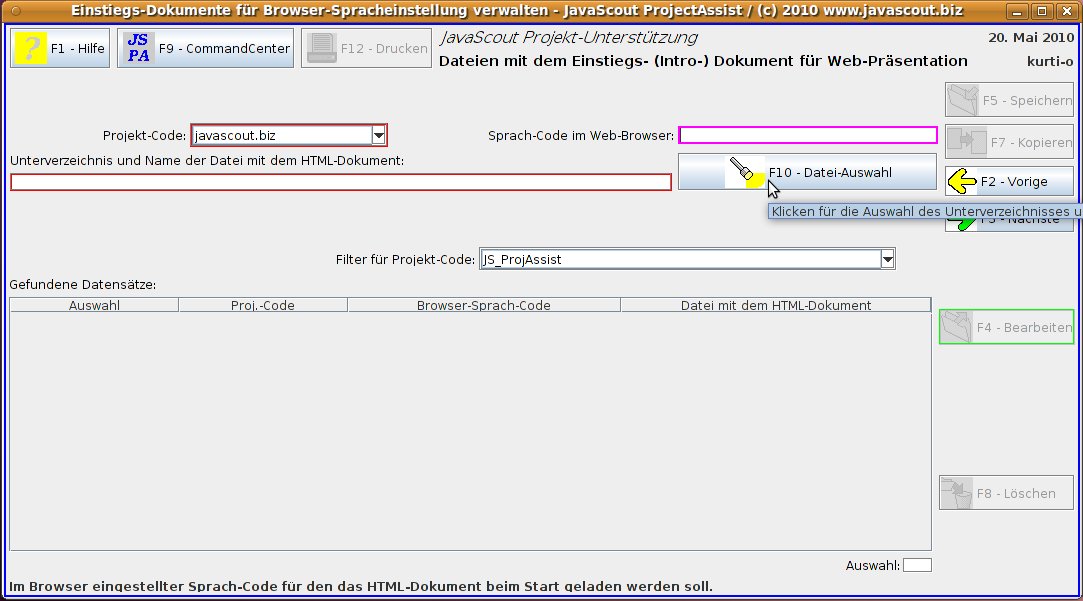Click the printer icon for F12 Drucken
The height and width of the screenshot is (601, 1083).
coord(322,48)
